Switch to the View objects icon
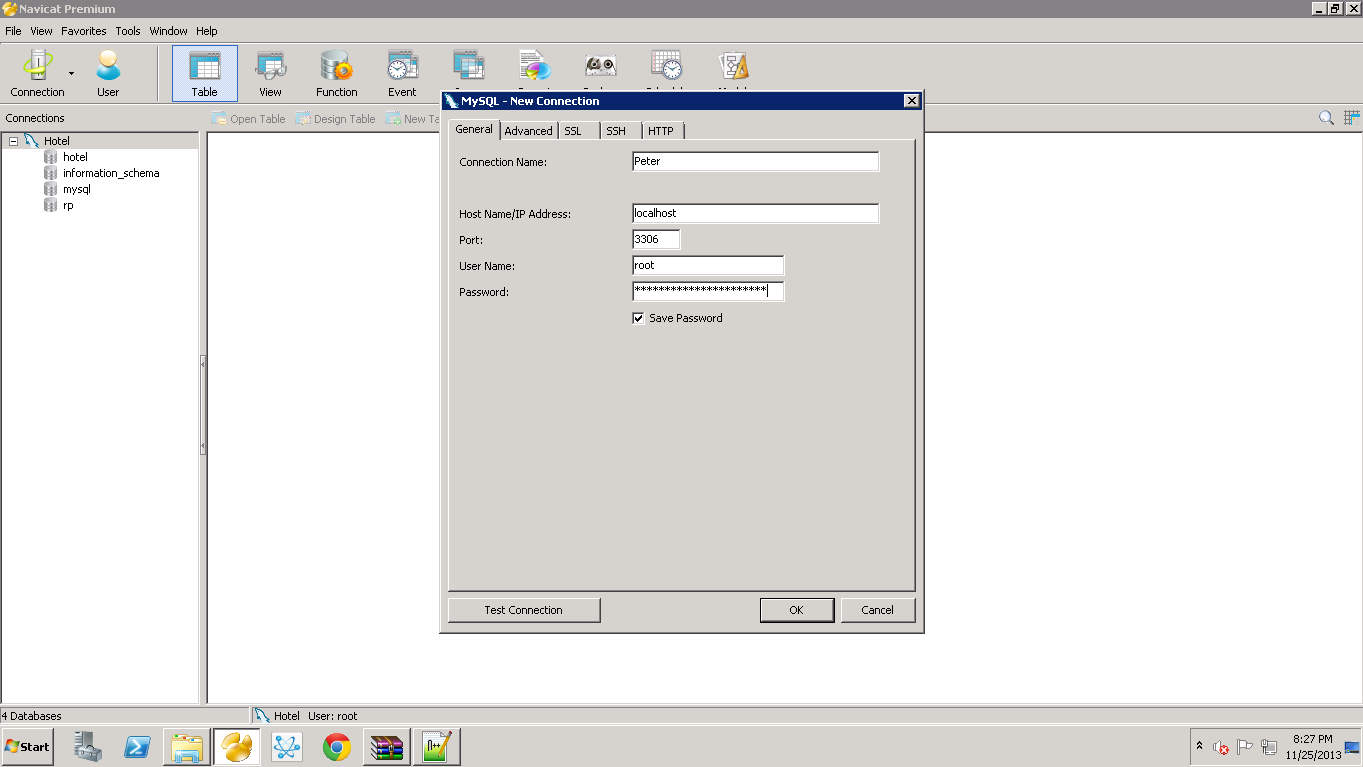The height and width of the screenshot is (767, 1363). tap(270, 74)
